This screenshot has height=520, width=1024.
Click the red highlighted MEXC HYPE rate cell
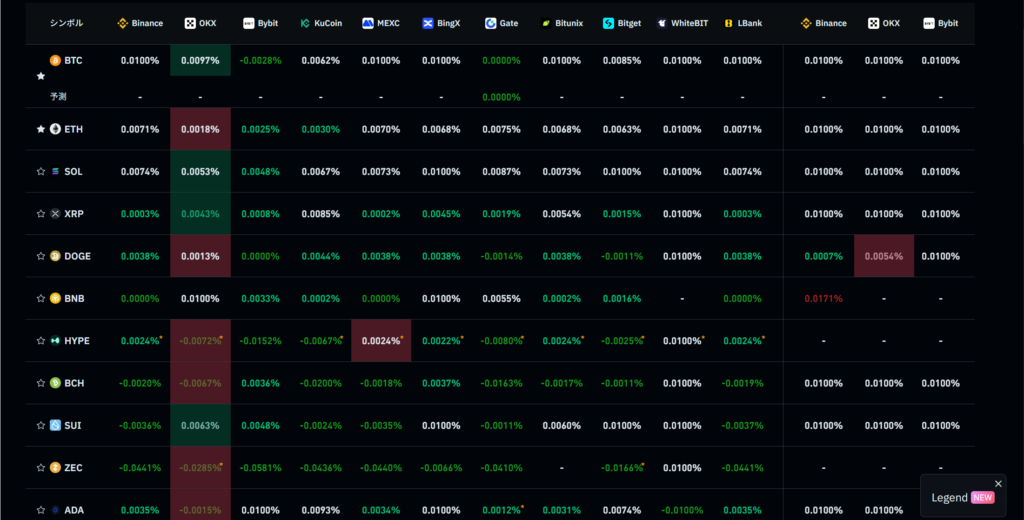pyautogui.click(x=381, y=341)
